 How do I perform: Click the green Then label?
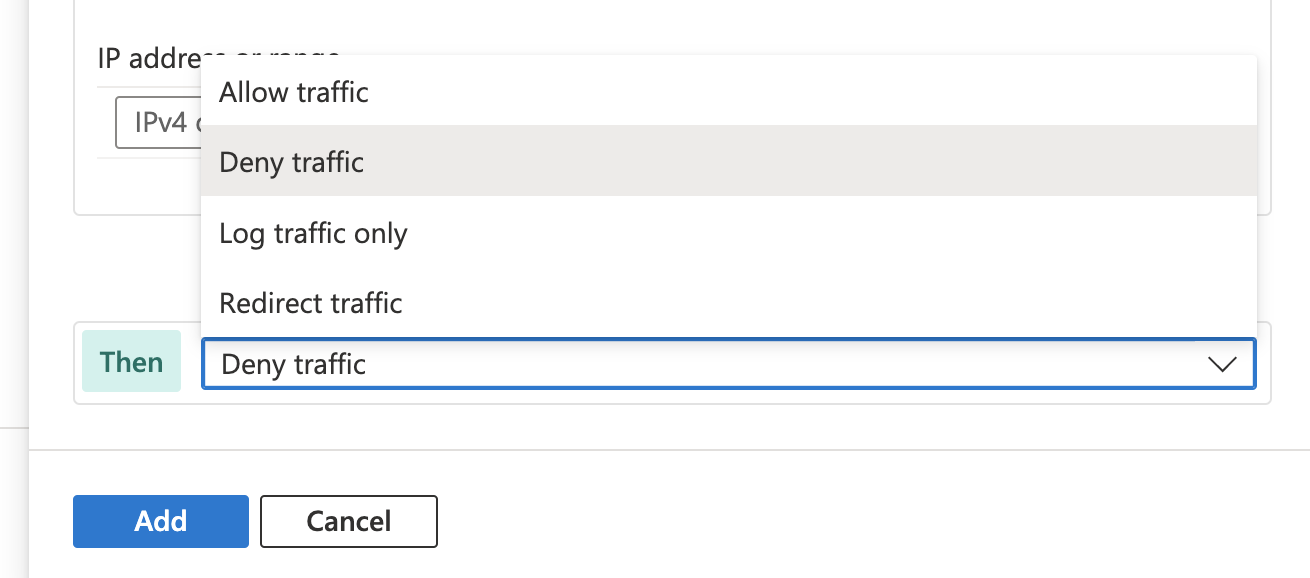click(131, 362)
